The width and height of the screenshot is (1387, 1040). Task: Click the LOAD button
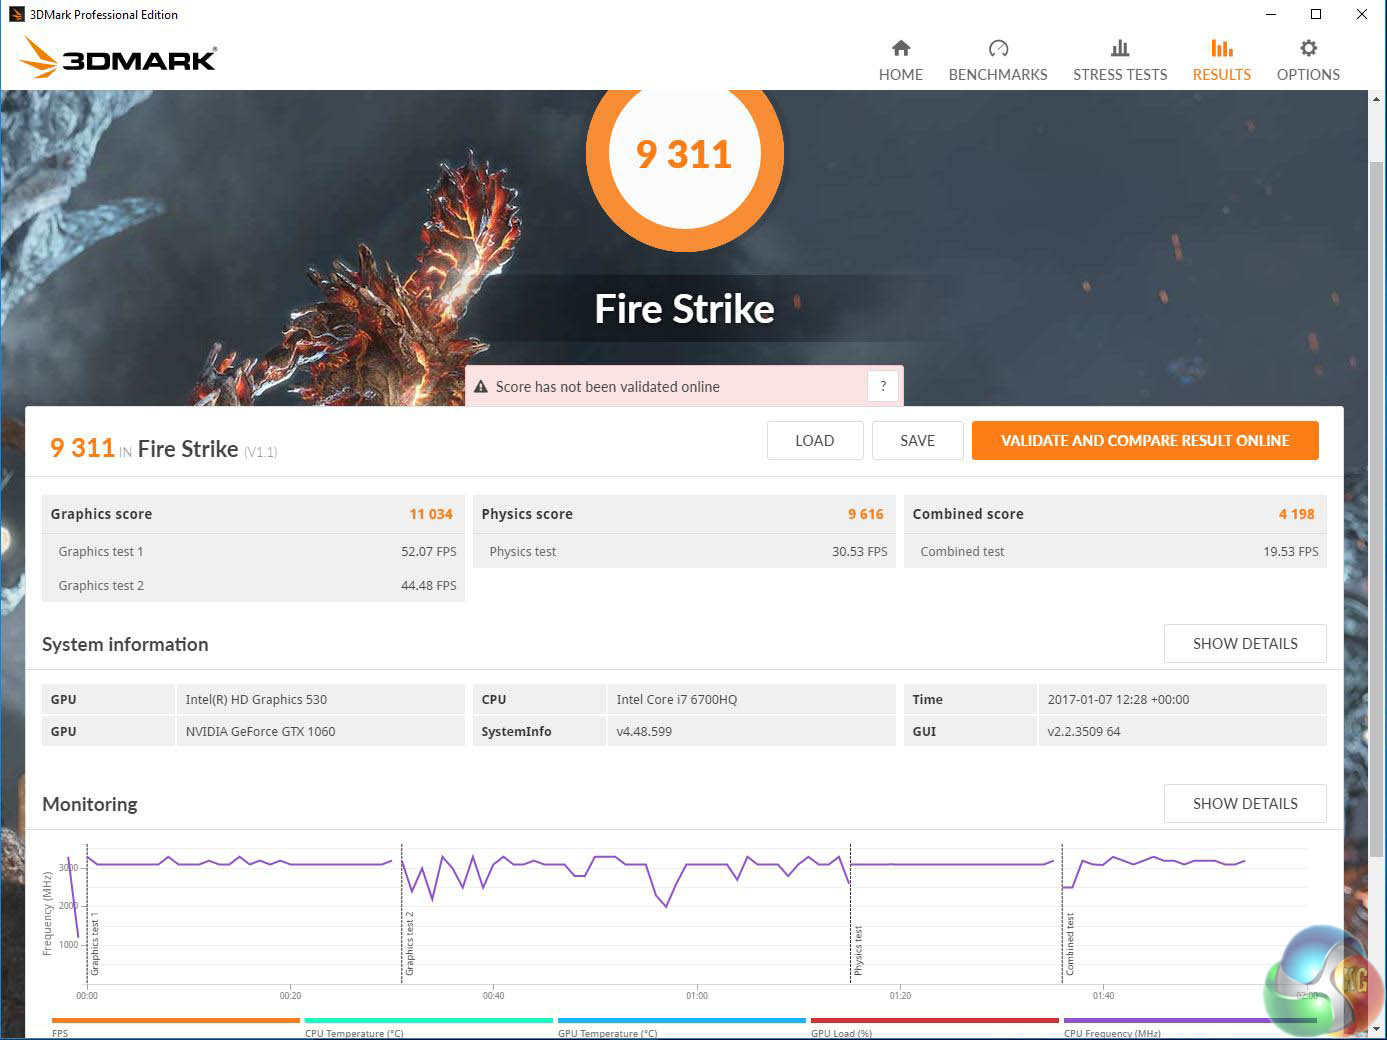tap(815, 441)
